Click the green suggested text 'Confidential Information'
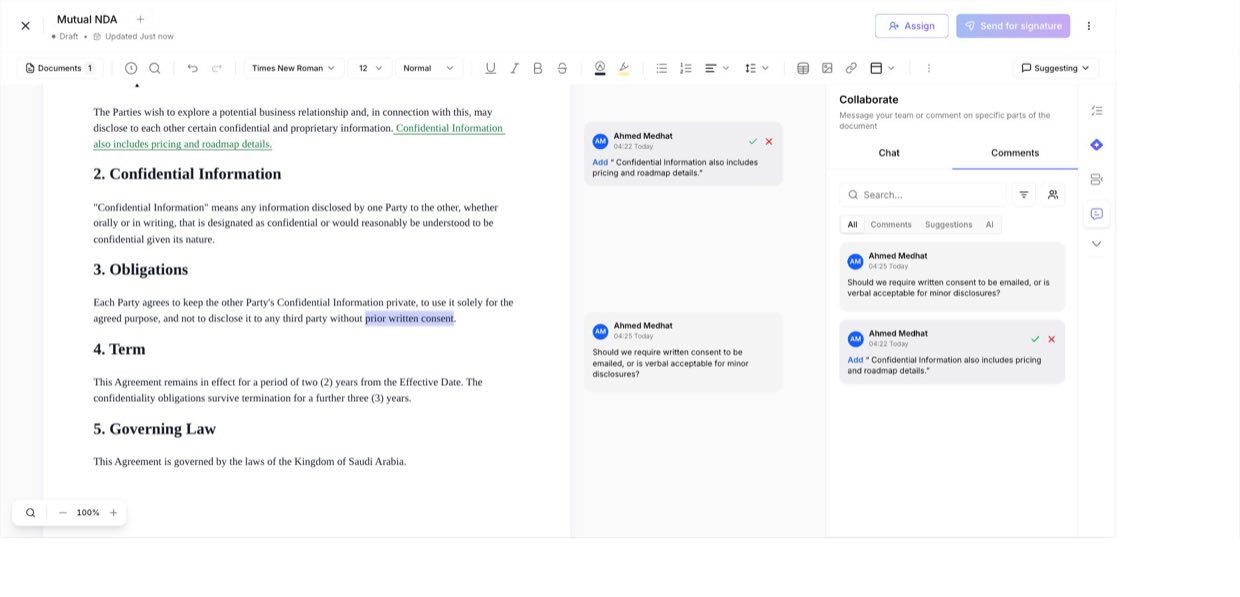 449,128
